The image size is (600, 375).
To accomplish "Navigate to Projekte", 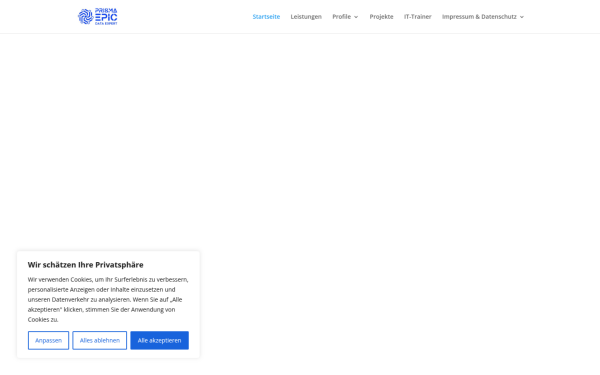I will coord(382,17).
